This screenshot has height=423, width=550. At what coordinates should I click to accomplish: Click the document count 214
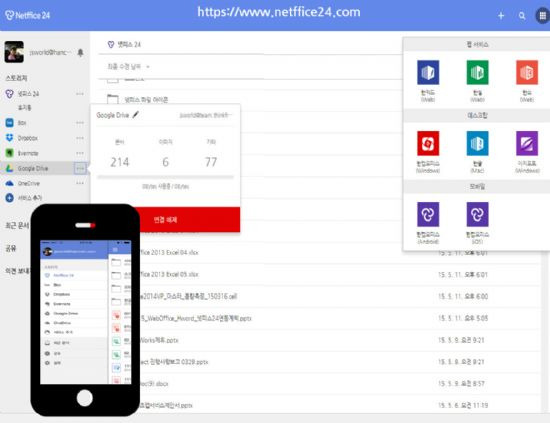tap(120, 162)
